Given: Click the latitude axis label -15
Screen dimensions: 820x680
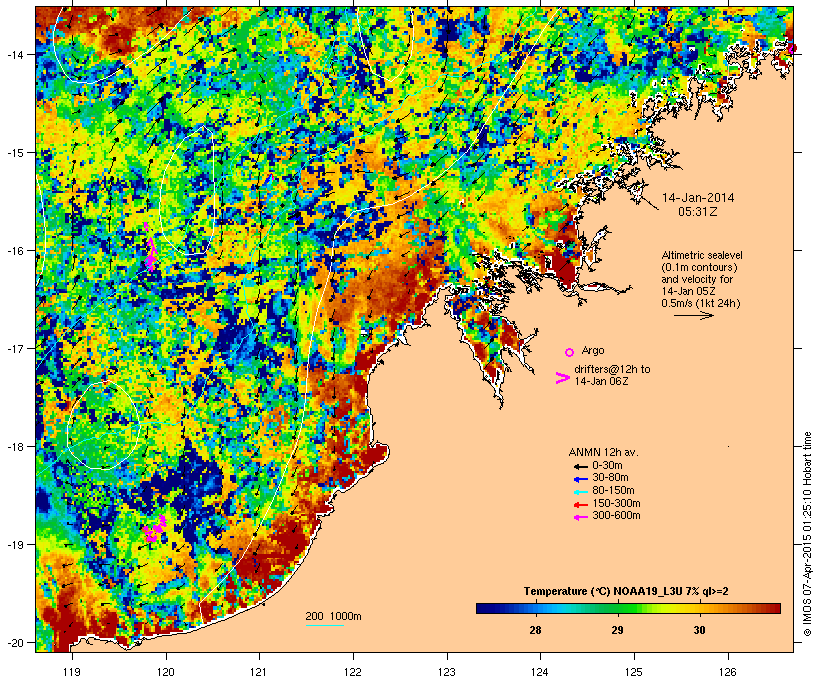Looking at the screenshot, I should coord(15,153).
